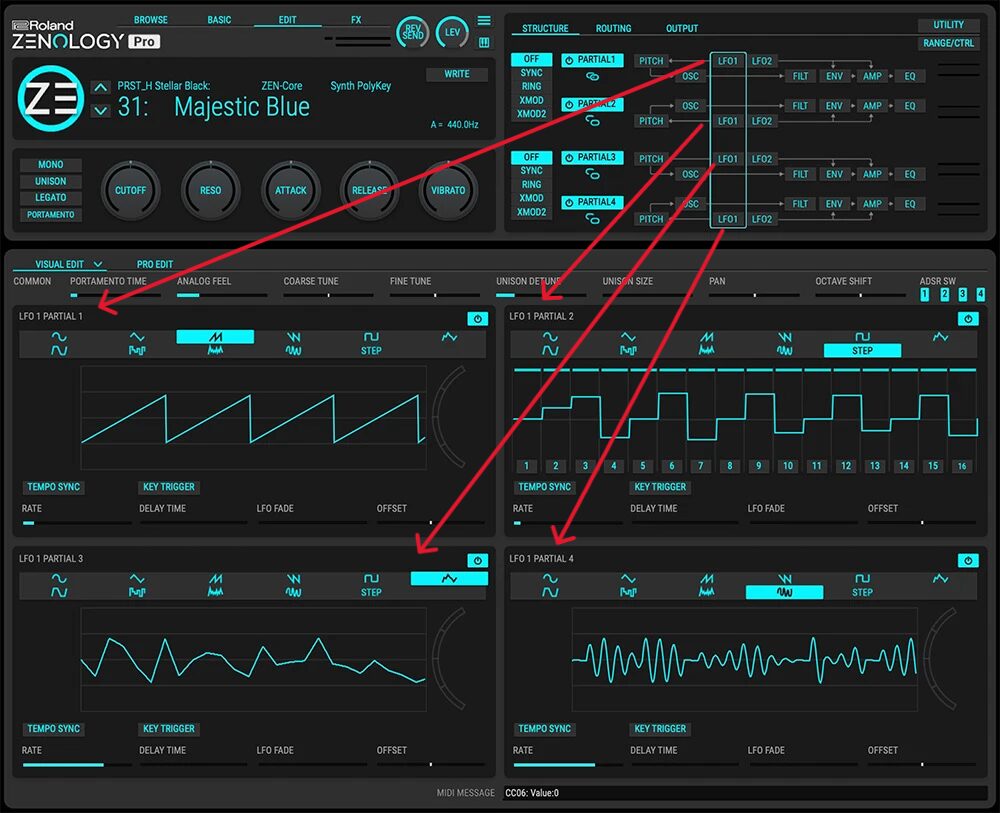Viewport: 1000px width, 813px height.
Task: Go to previous preset with up arrow
Action: (x=100, y=87)
